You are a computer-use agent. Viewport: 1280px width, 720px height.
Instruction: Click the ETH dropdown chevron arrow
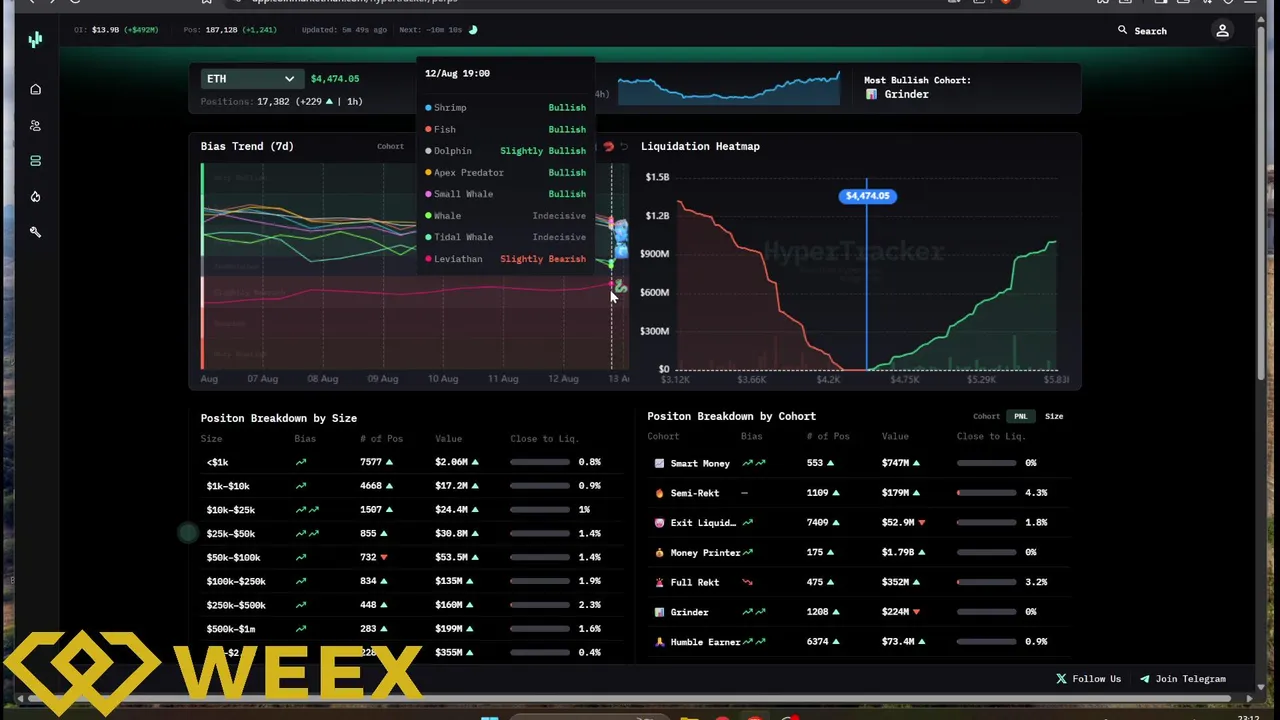[x=289, y=79]
